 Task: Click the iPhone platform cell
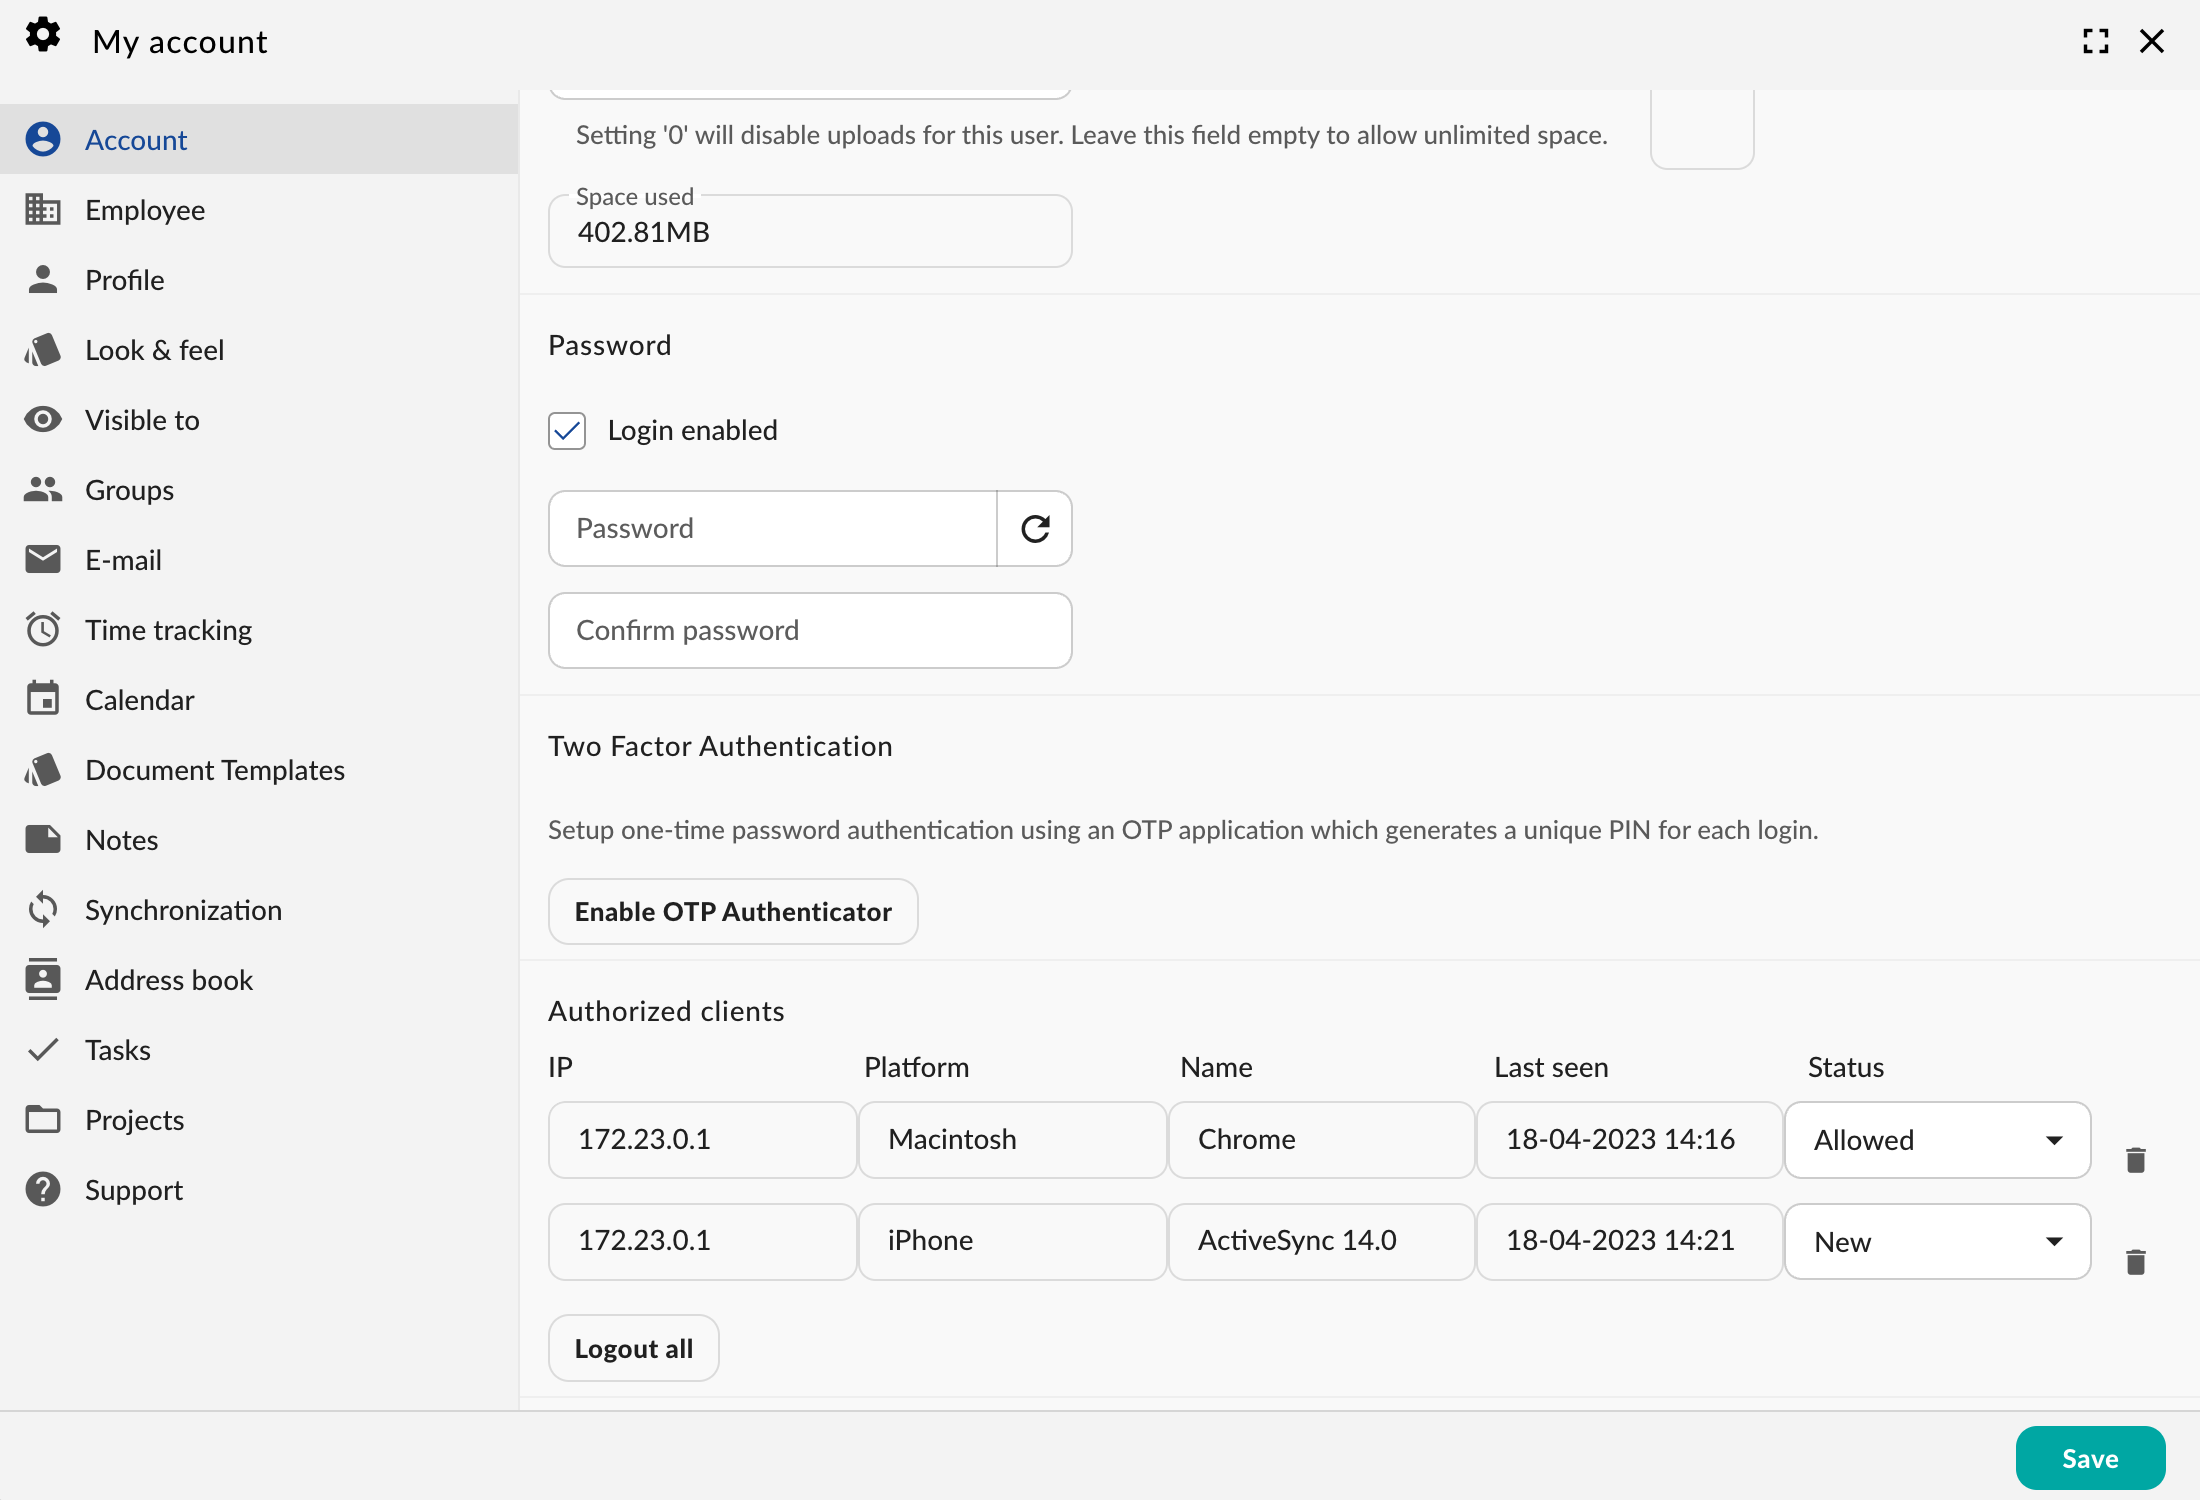1012,1241
